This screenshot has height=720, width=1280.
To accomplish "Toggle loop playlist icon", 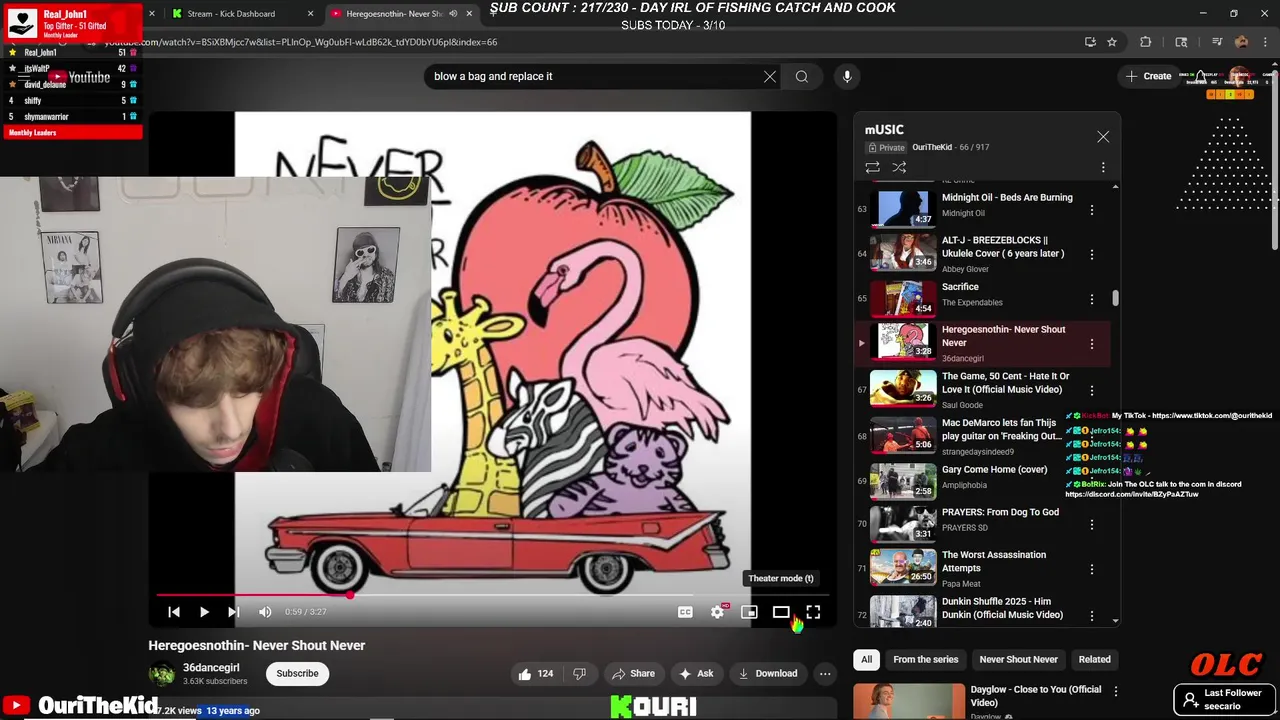I will (873, 167).
